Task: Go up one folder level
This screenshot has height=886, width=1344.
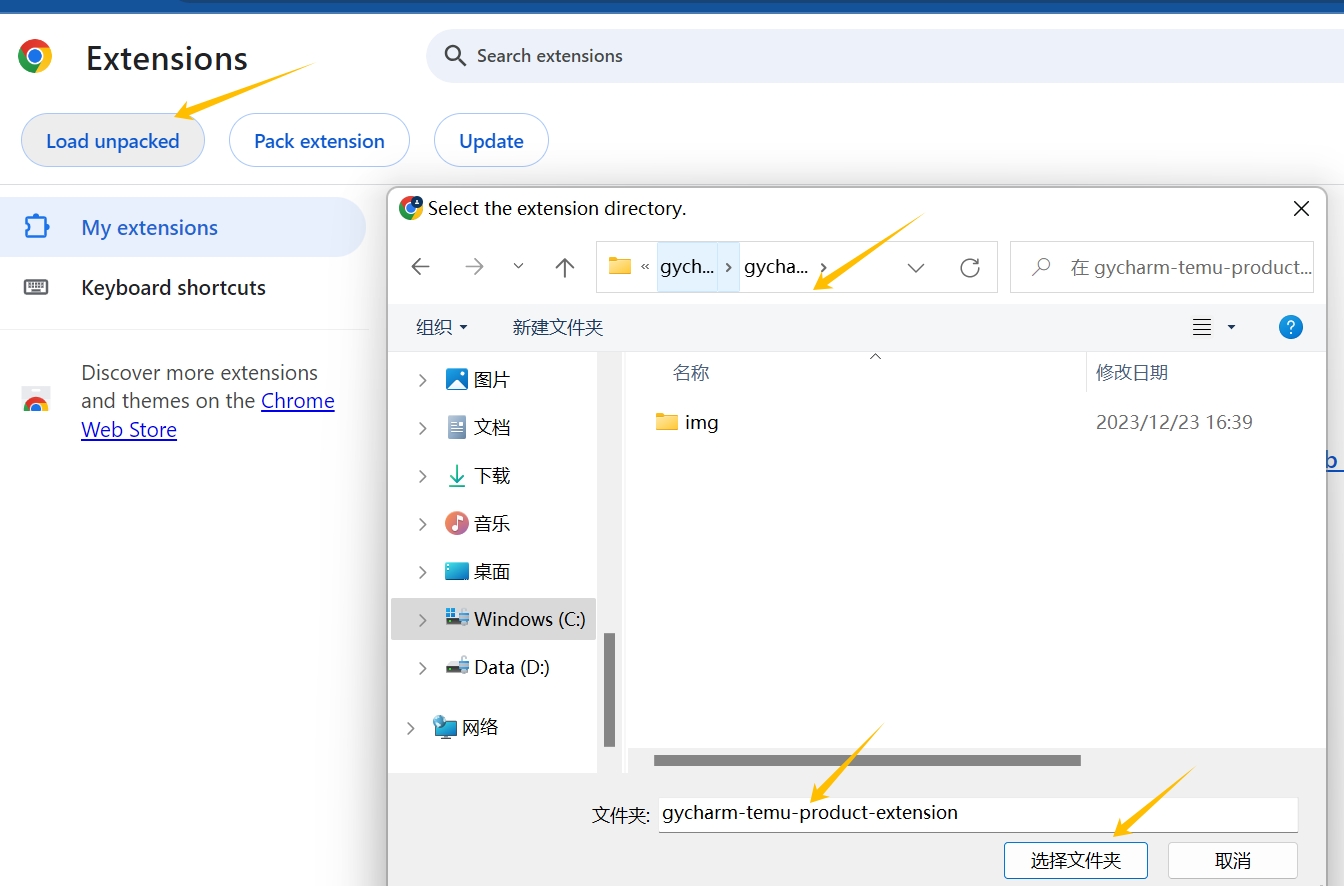Action: tap(565, 267)
